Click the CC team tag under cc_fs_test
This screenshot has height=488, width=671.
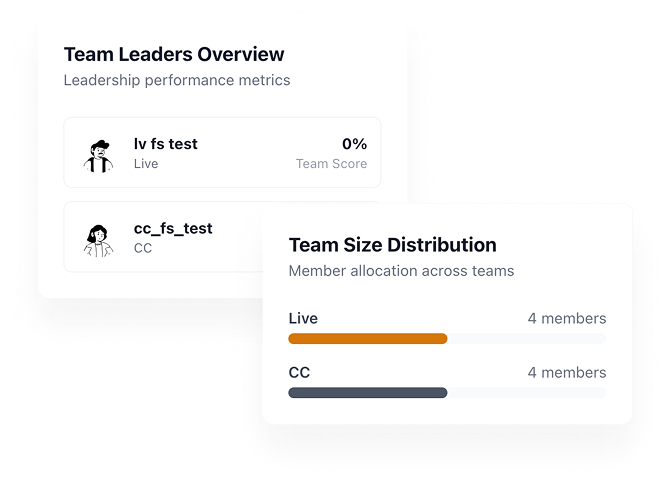[x=143, y=248]
